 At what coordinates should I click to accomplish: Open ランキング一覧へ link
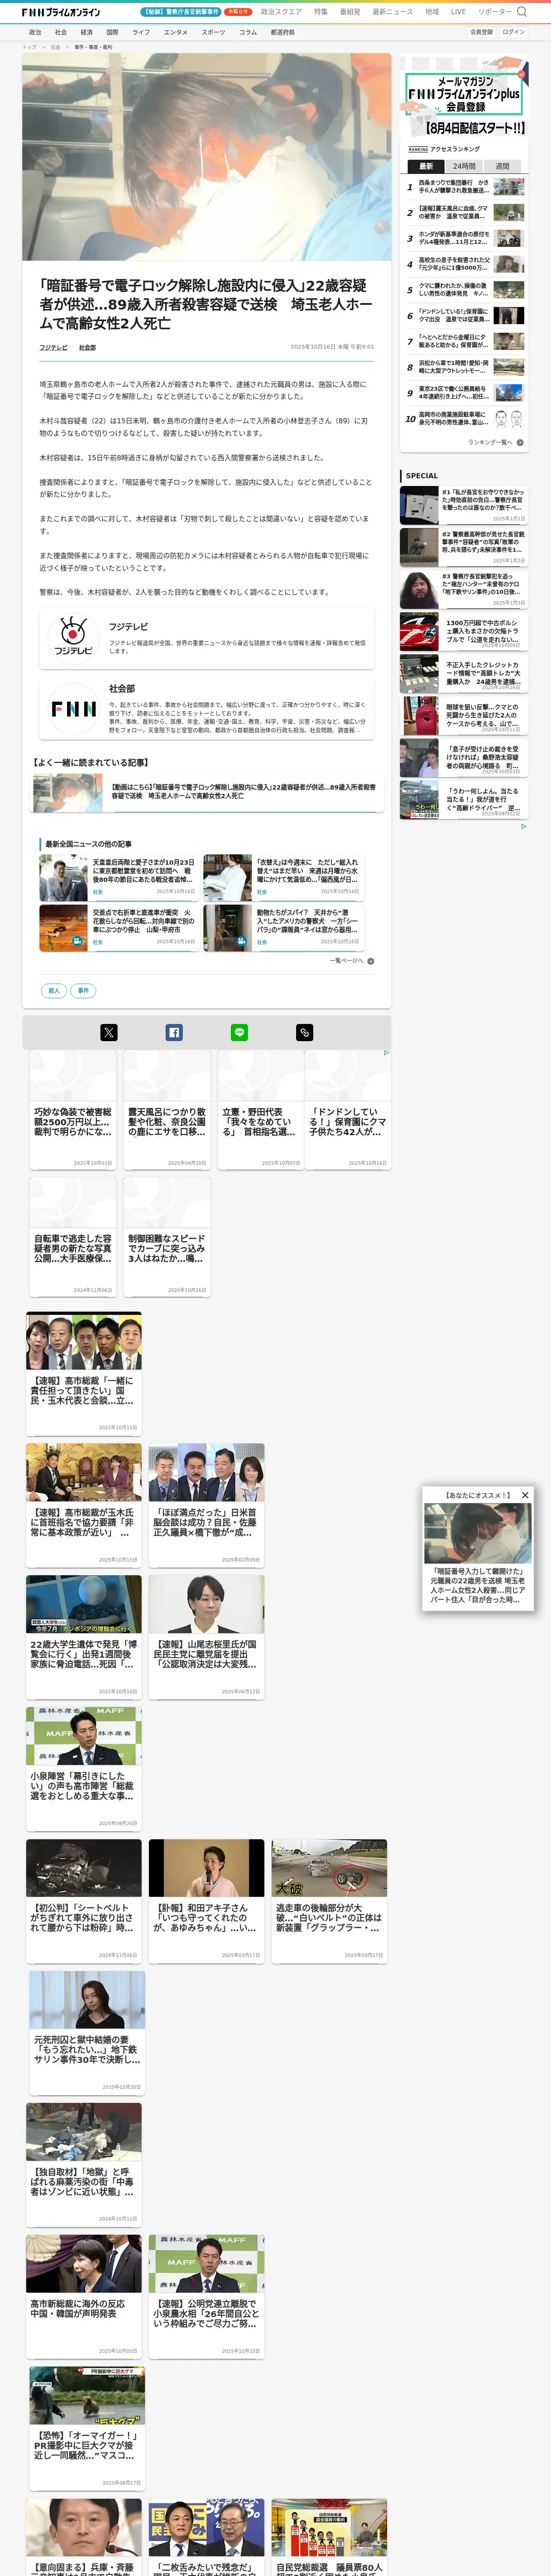490,442
